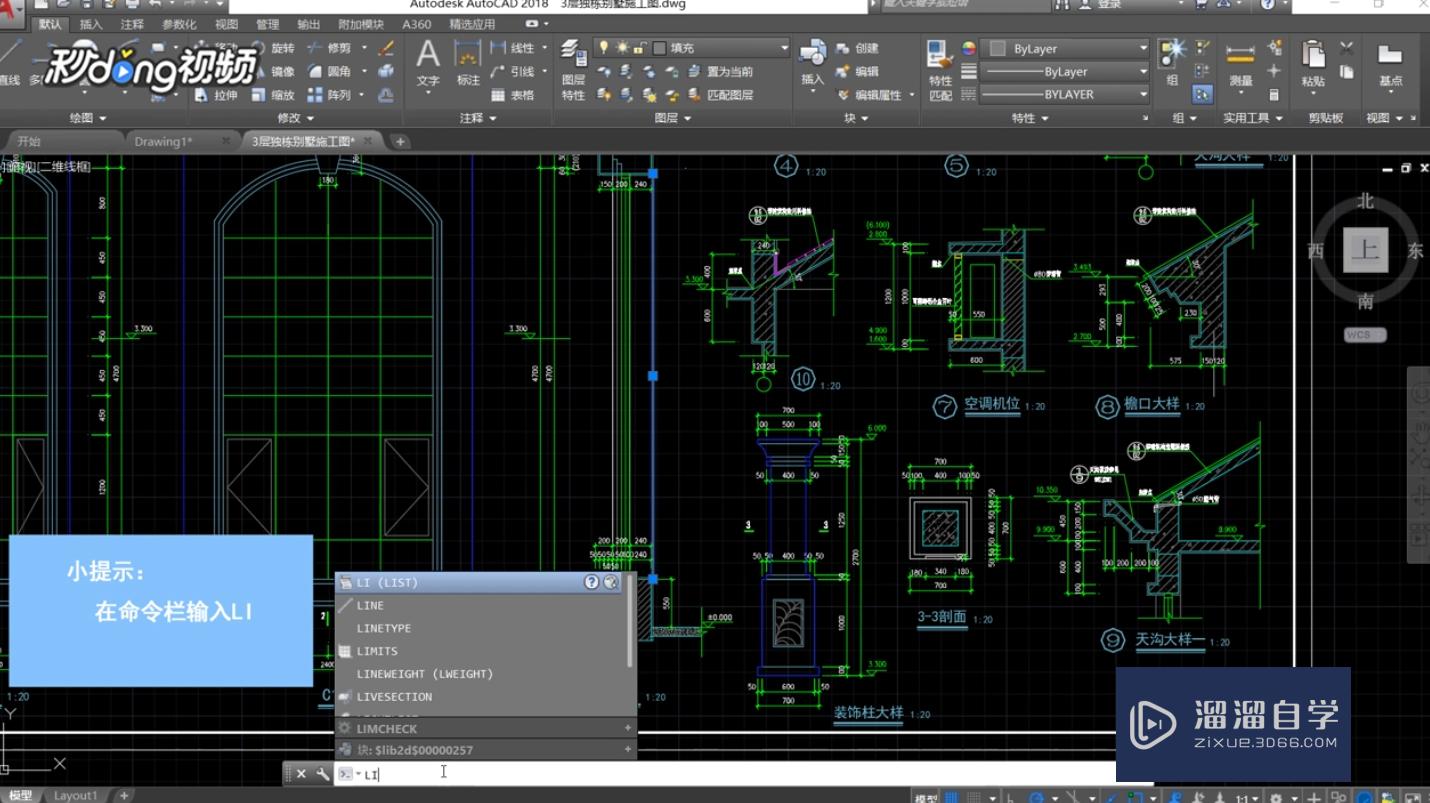This screenshot has width=1430, height=803.
Task: Click the Measure (测量) tool
Action: 1240,62
